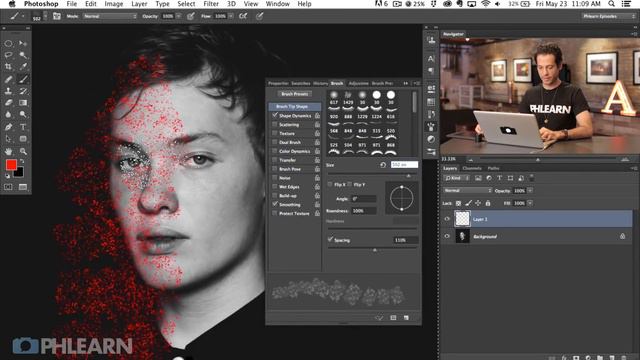
Task: Hide Layer 1 with its eye icon
Action: coord(447,219)
